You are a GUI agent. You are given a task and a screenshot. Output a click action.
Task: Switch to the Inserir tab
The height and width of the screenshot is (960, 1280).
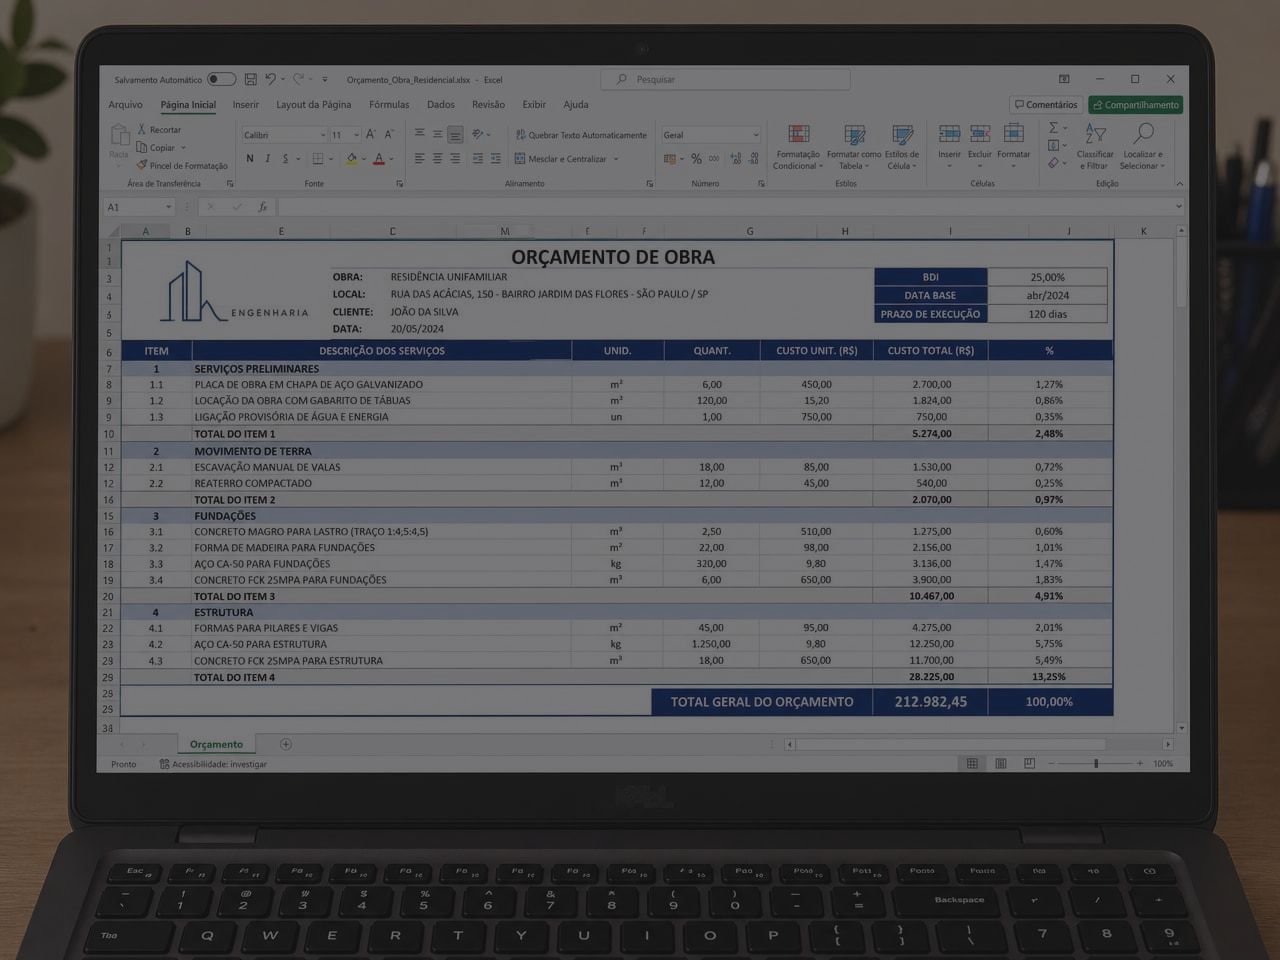(246, 105)
